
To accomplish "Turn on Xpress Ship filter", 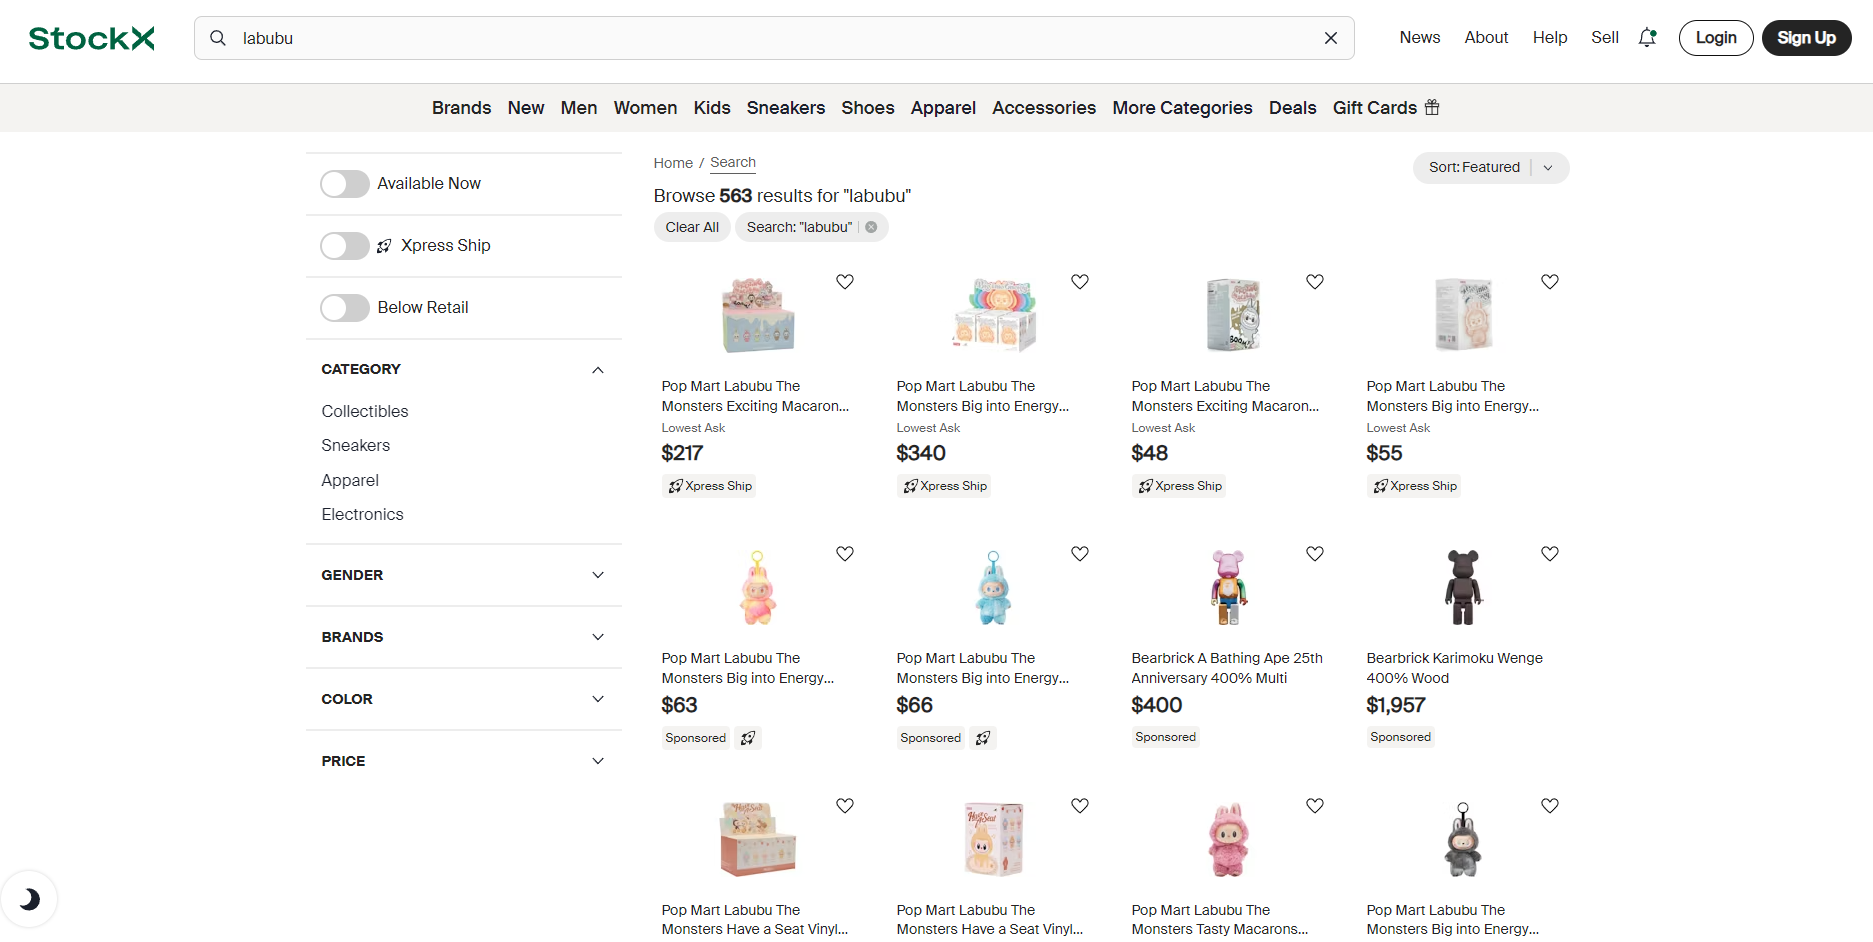I will click(x=345, y=246).
